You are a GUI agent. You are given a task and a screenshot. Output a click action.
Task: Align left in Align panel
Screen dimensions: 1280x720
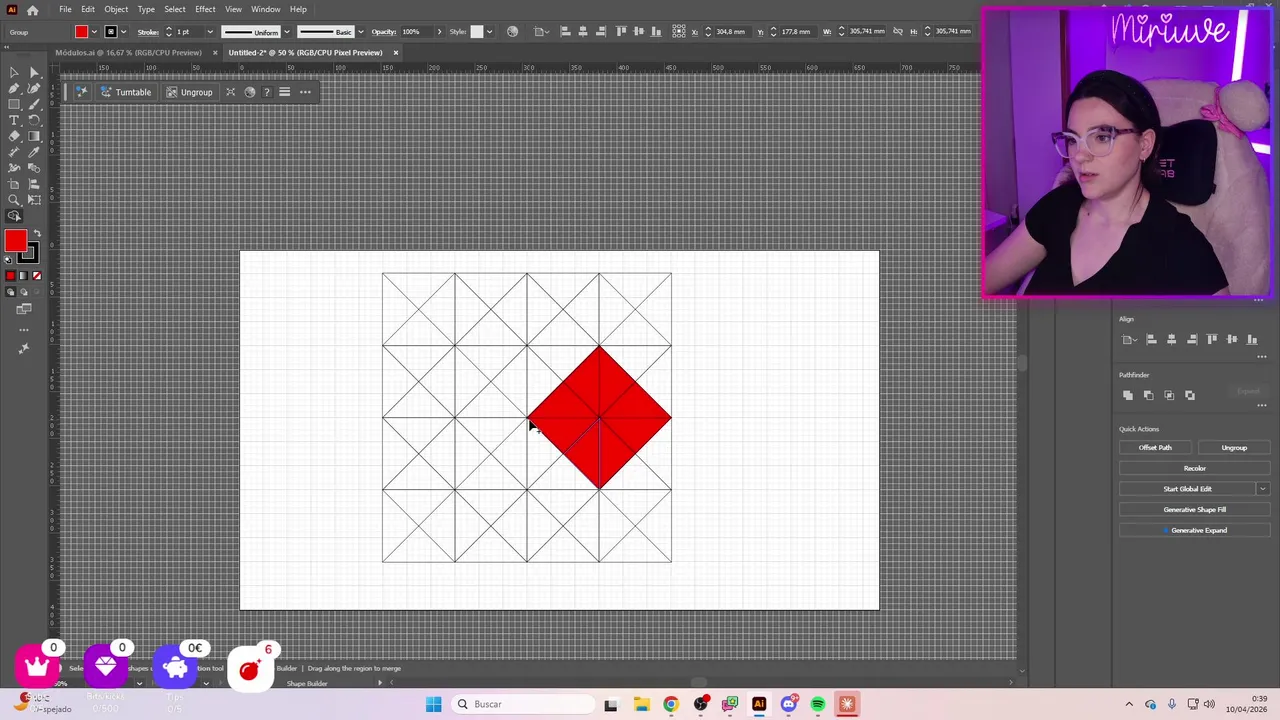click(x=1151, y=339)
